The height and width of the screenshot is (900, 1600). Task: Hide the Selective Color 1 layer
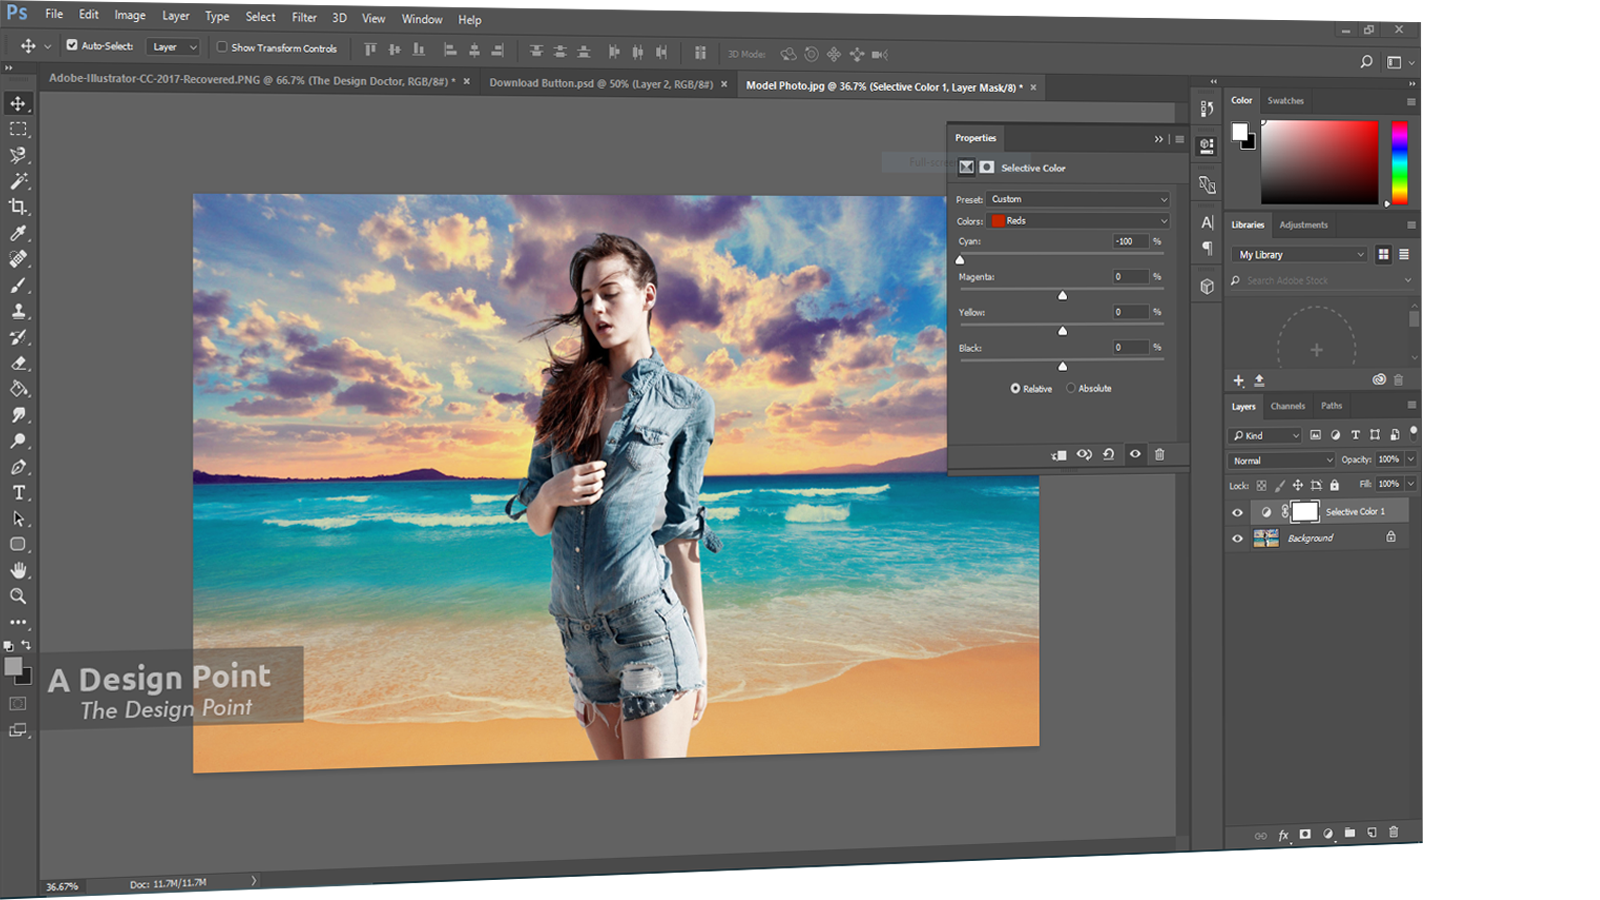click(1237, 512)
